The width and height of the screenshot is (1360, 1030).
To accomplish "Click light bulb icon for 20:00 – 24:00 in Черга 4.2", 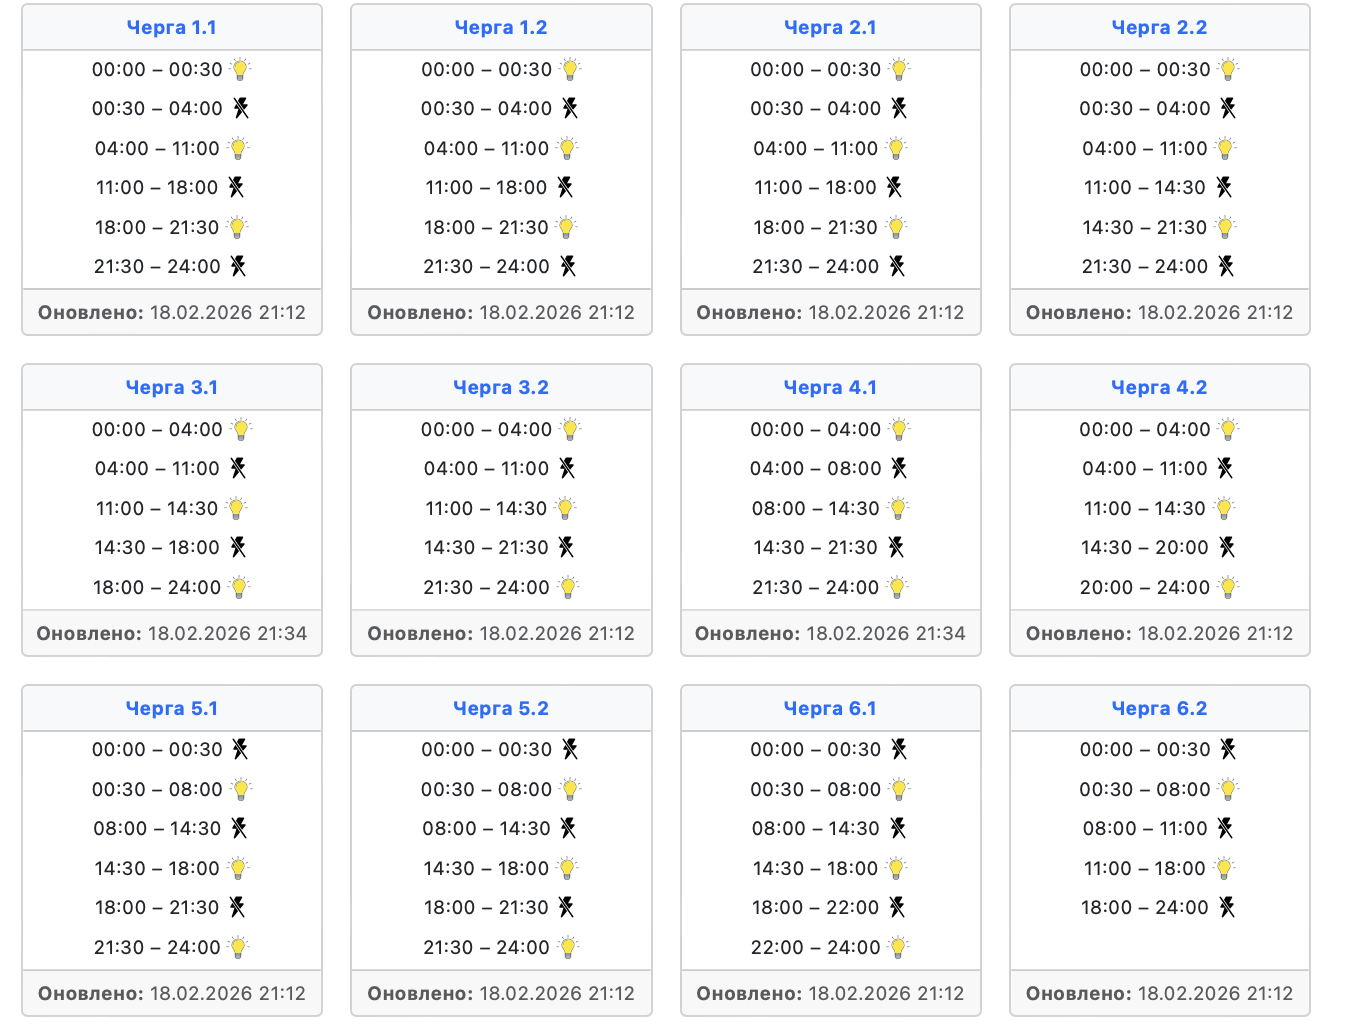I will pos(1228,587).
